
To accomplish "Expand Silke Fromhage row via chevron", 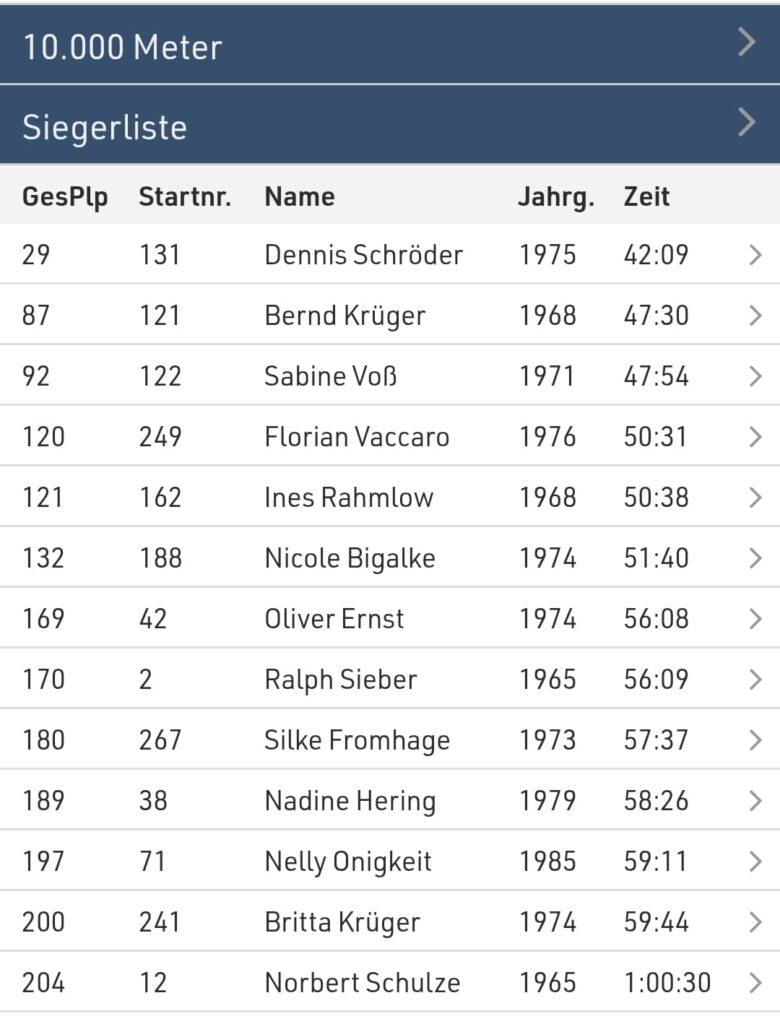I will pyautogui.click(x=755, y=741).
